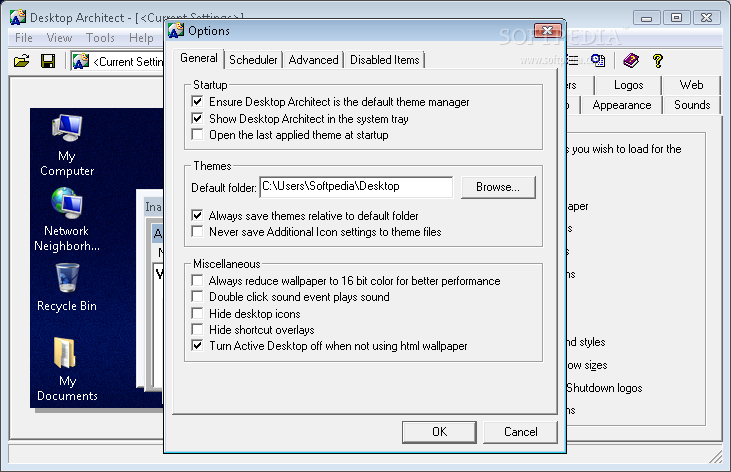Viewport: 731px width, 472px height.
Task: Click the list-view toolbar icon behind the dialog
Action: click(x=573, y=60)
